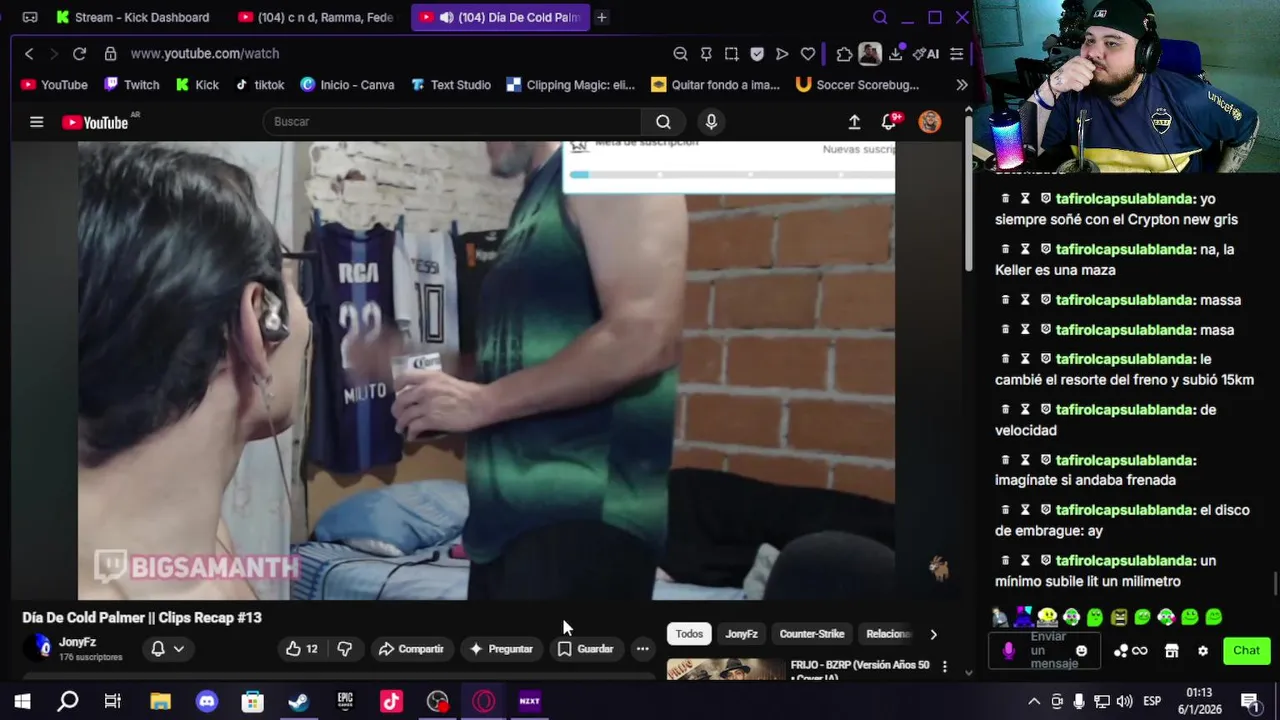Open Steam from the taskbar
The width and height of the screenshot is (1280, 720).
point(299,702)
